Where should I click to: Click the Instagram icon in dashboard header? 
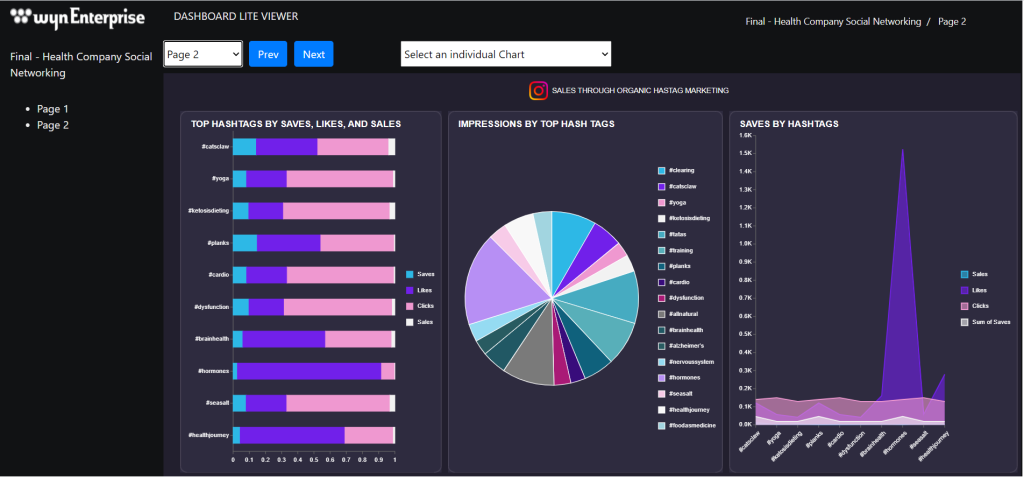[x=538, y=91]
